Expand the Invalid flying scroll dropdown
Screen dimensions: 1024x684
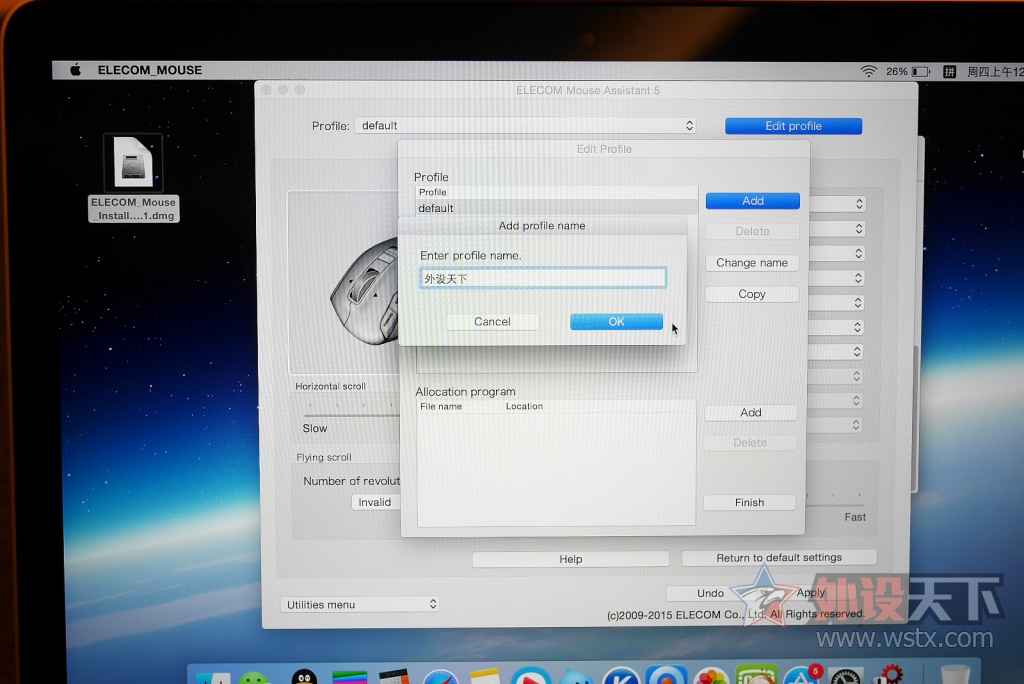point(375,502)
